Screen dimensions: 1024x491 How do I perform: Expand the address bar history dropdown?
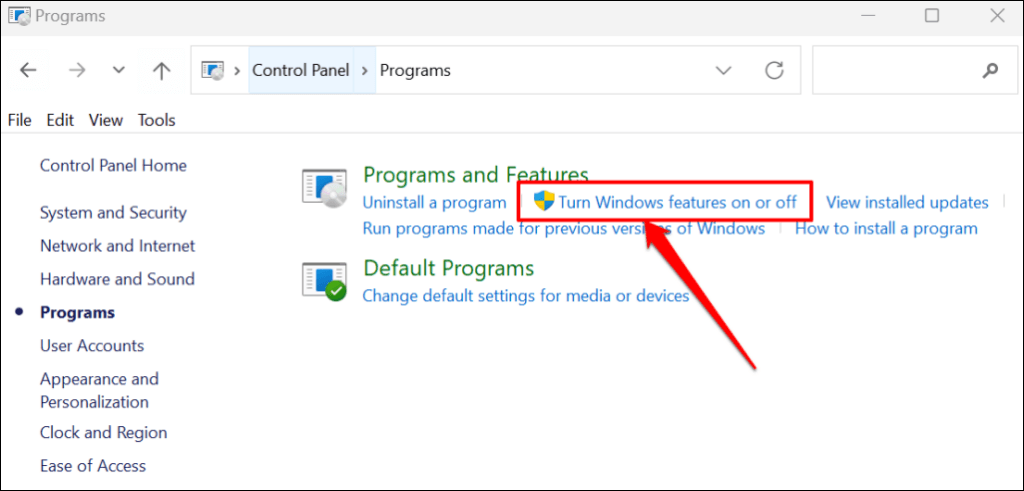pyautogui.click(x=724, y=70)
